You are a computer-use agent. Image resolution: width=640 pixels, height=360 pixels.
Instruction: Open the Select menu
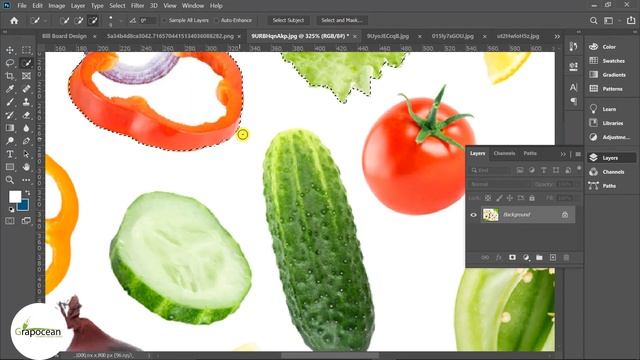click(117, 6)
